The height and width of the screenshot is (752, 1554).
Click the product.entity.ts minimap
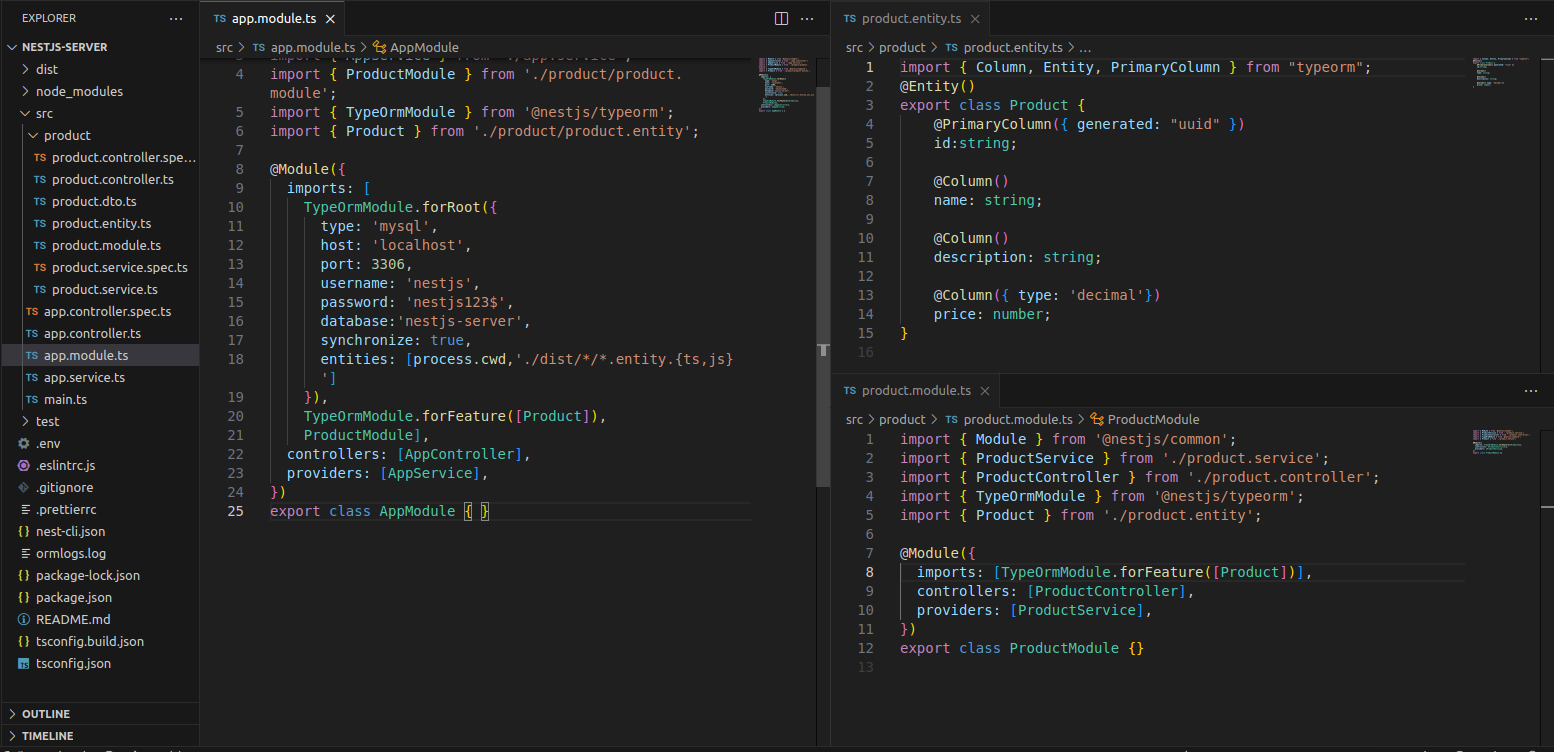1499,75
